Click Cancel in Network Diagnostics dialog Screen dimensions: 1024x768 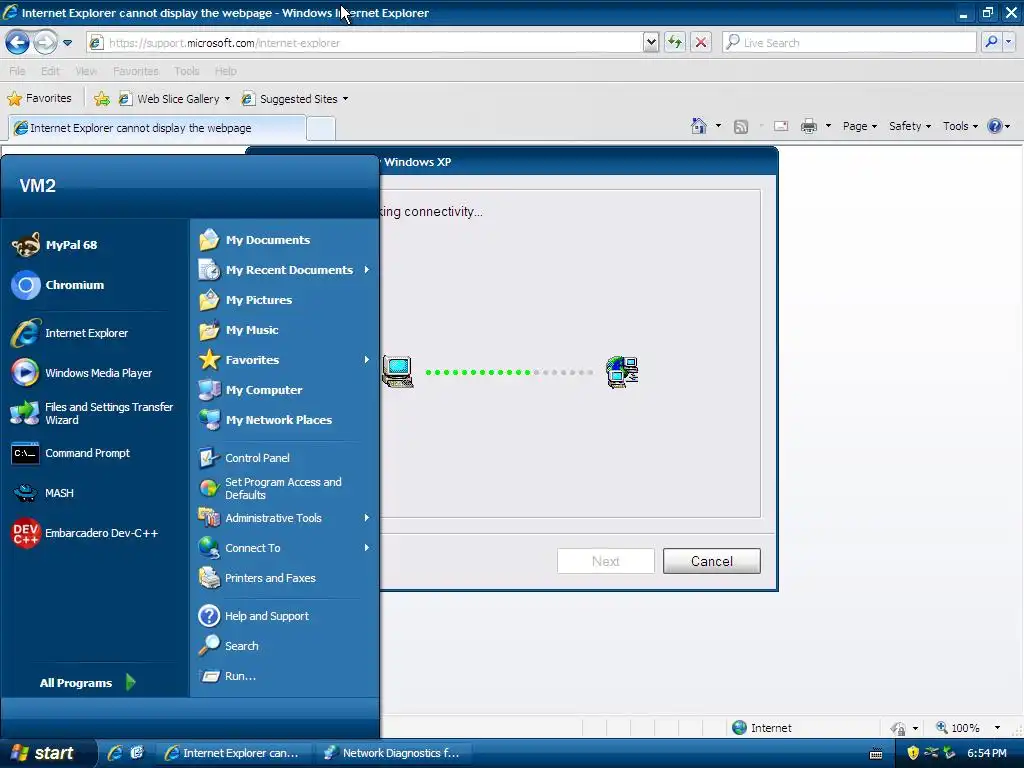click(712, 561)
